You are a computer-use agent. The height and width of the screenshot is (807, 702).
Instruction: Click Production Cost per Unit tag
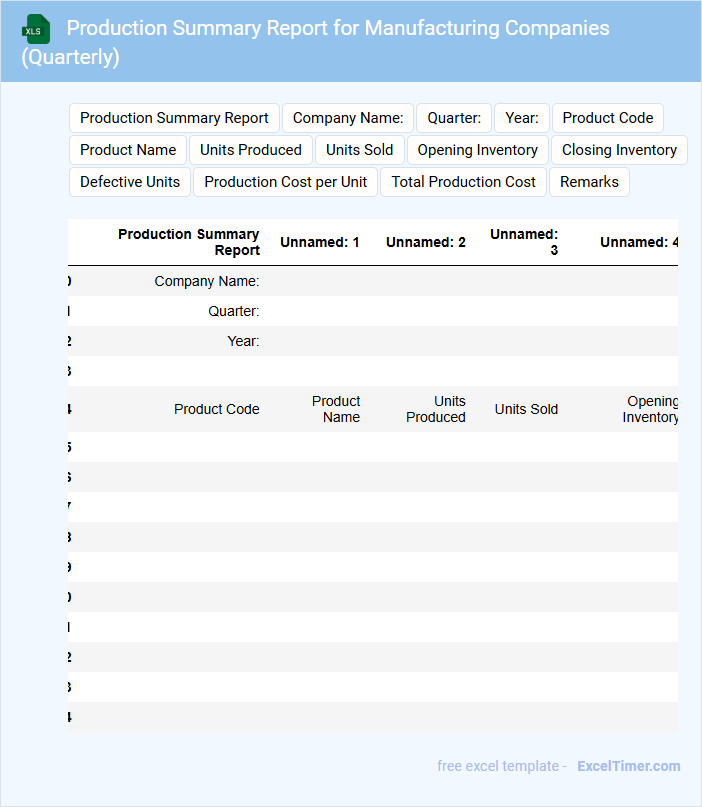[x=286, y=182]
